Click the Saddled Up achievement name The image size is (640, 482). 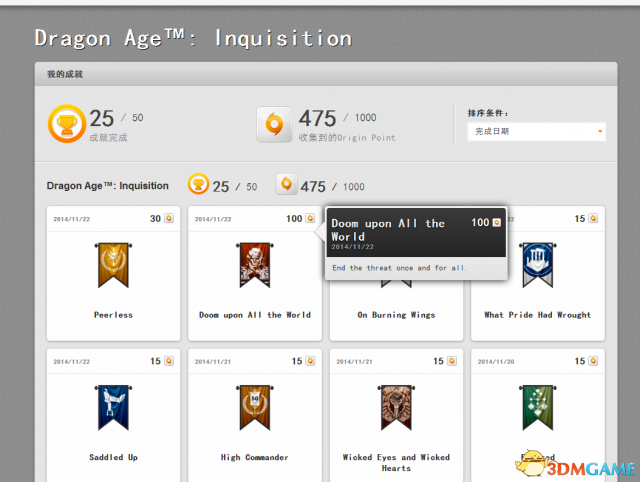pyautogui.click(x=113, y=457)
